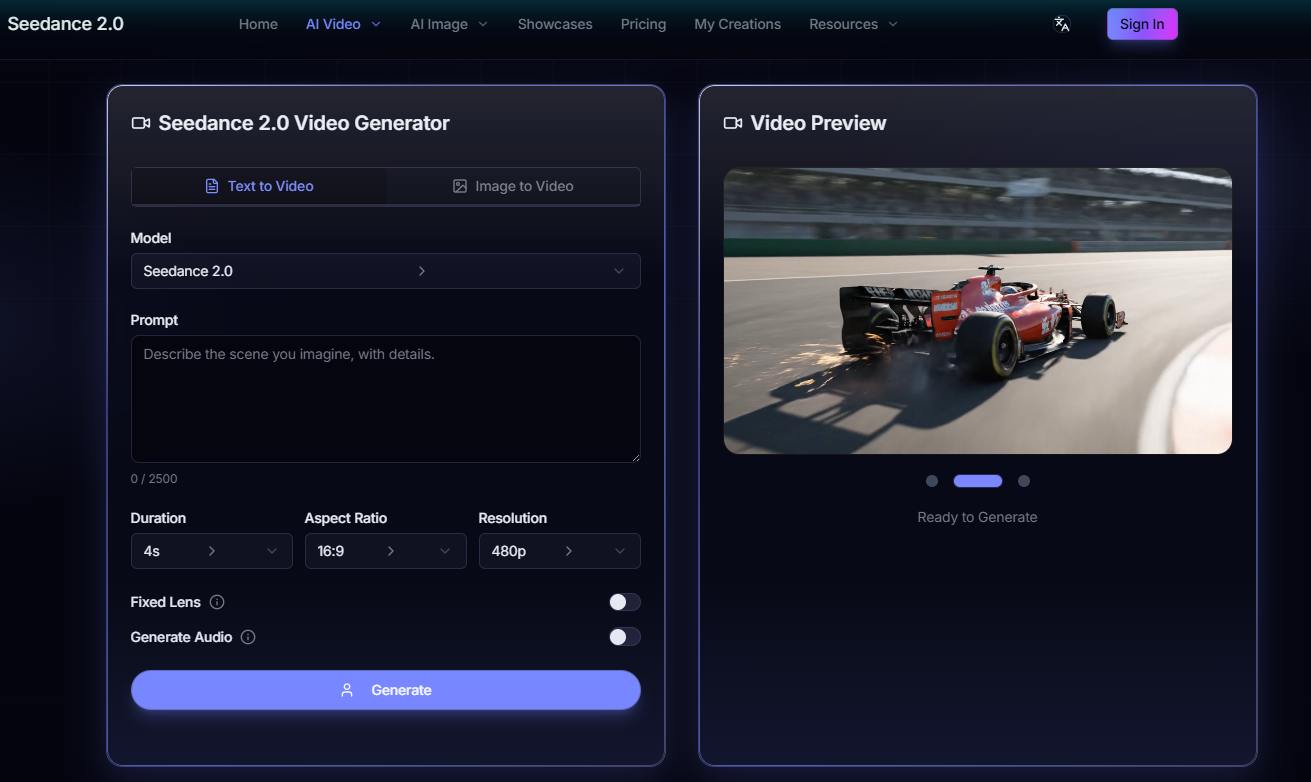Click the person icon inside the Generate button
This screenshot has height=782, width=1311.
click(347, 689)
